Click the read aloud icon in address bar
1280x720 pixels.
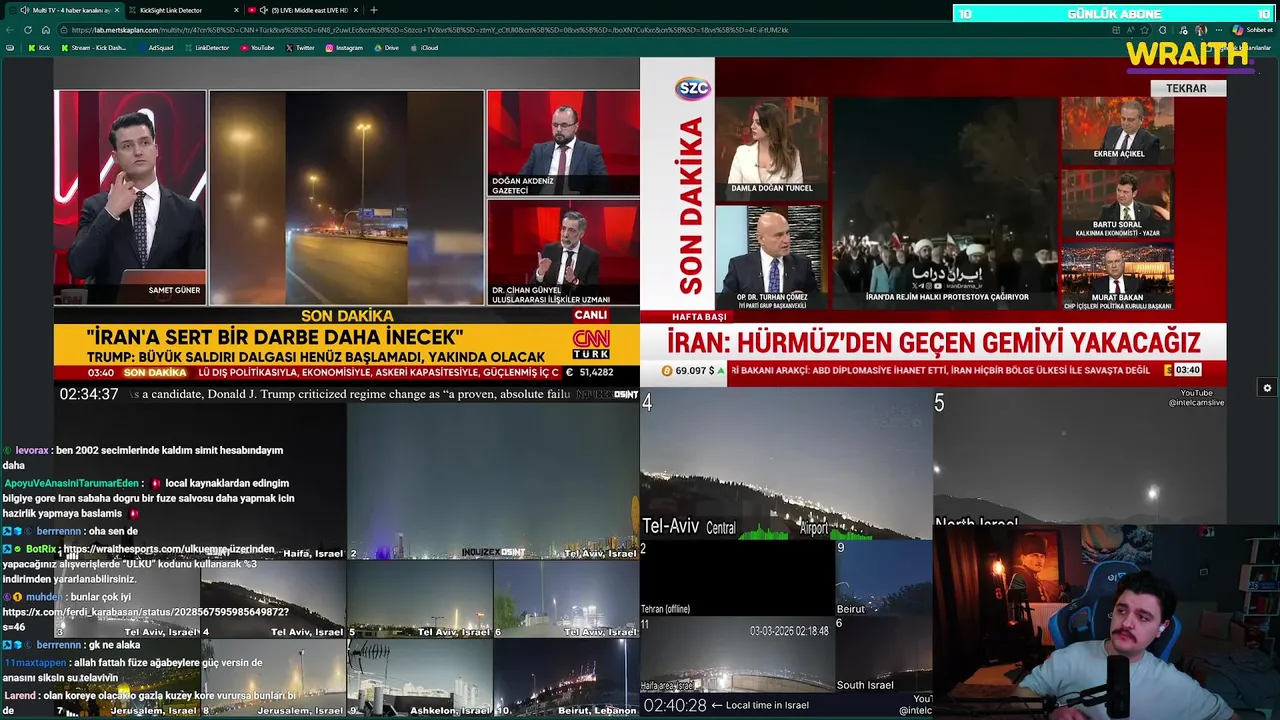pos(1130,30)
